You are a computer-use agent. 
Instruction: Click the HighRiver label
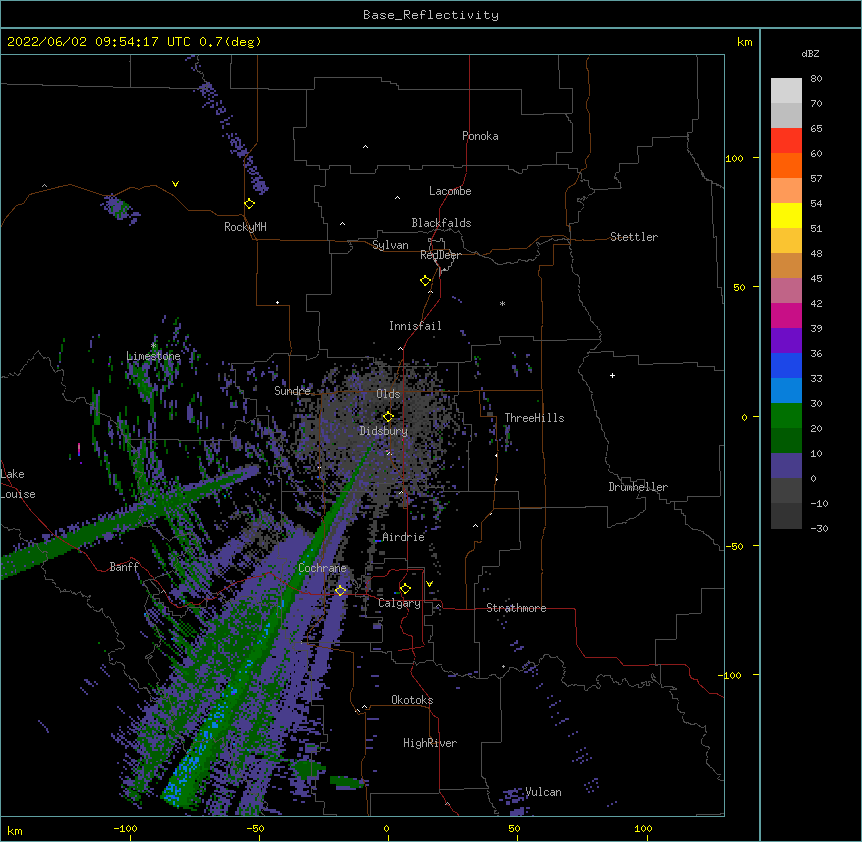[x=430, y=743]
